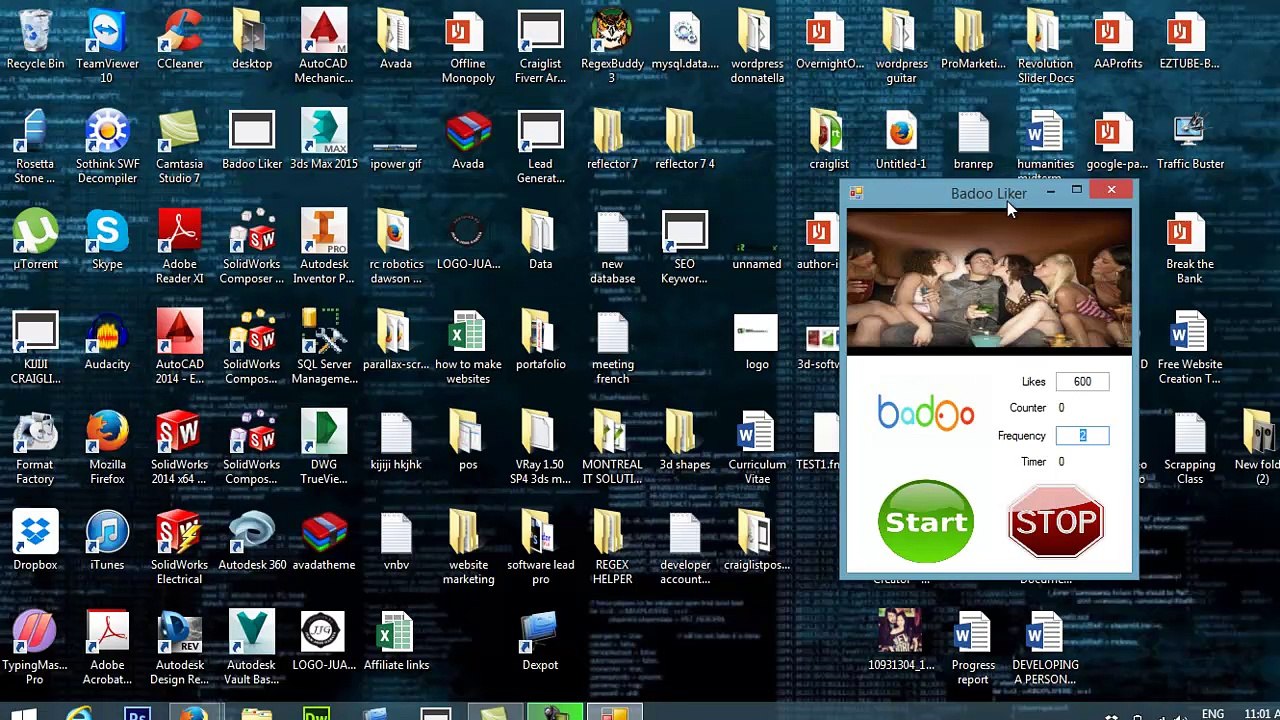1280x720 pixels.
Task: Select the 'reflector 7 4' folder
Action: coord(684,140)
